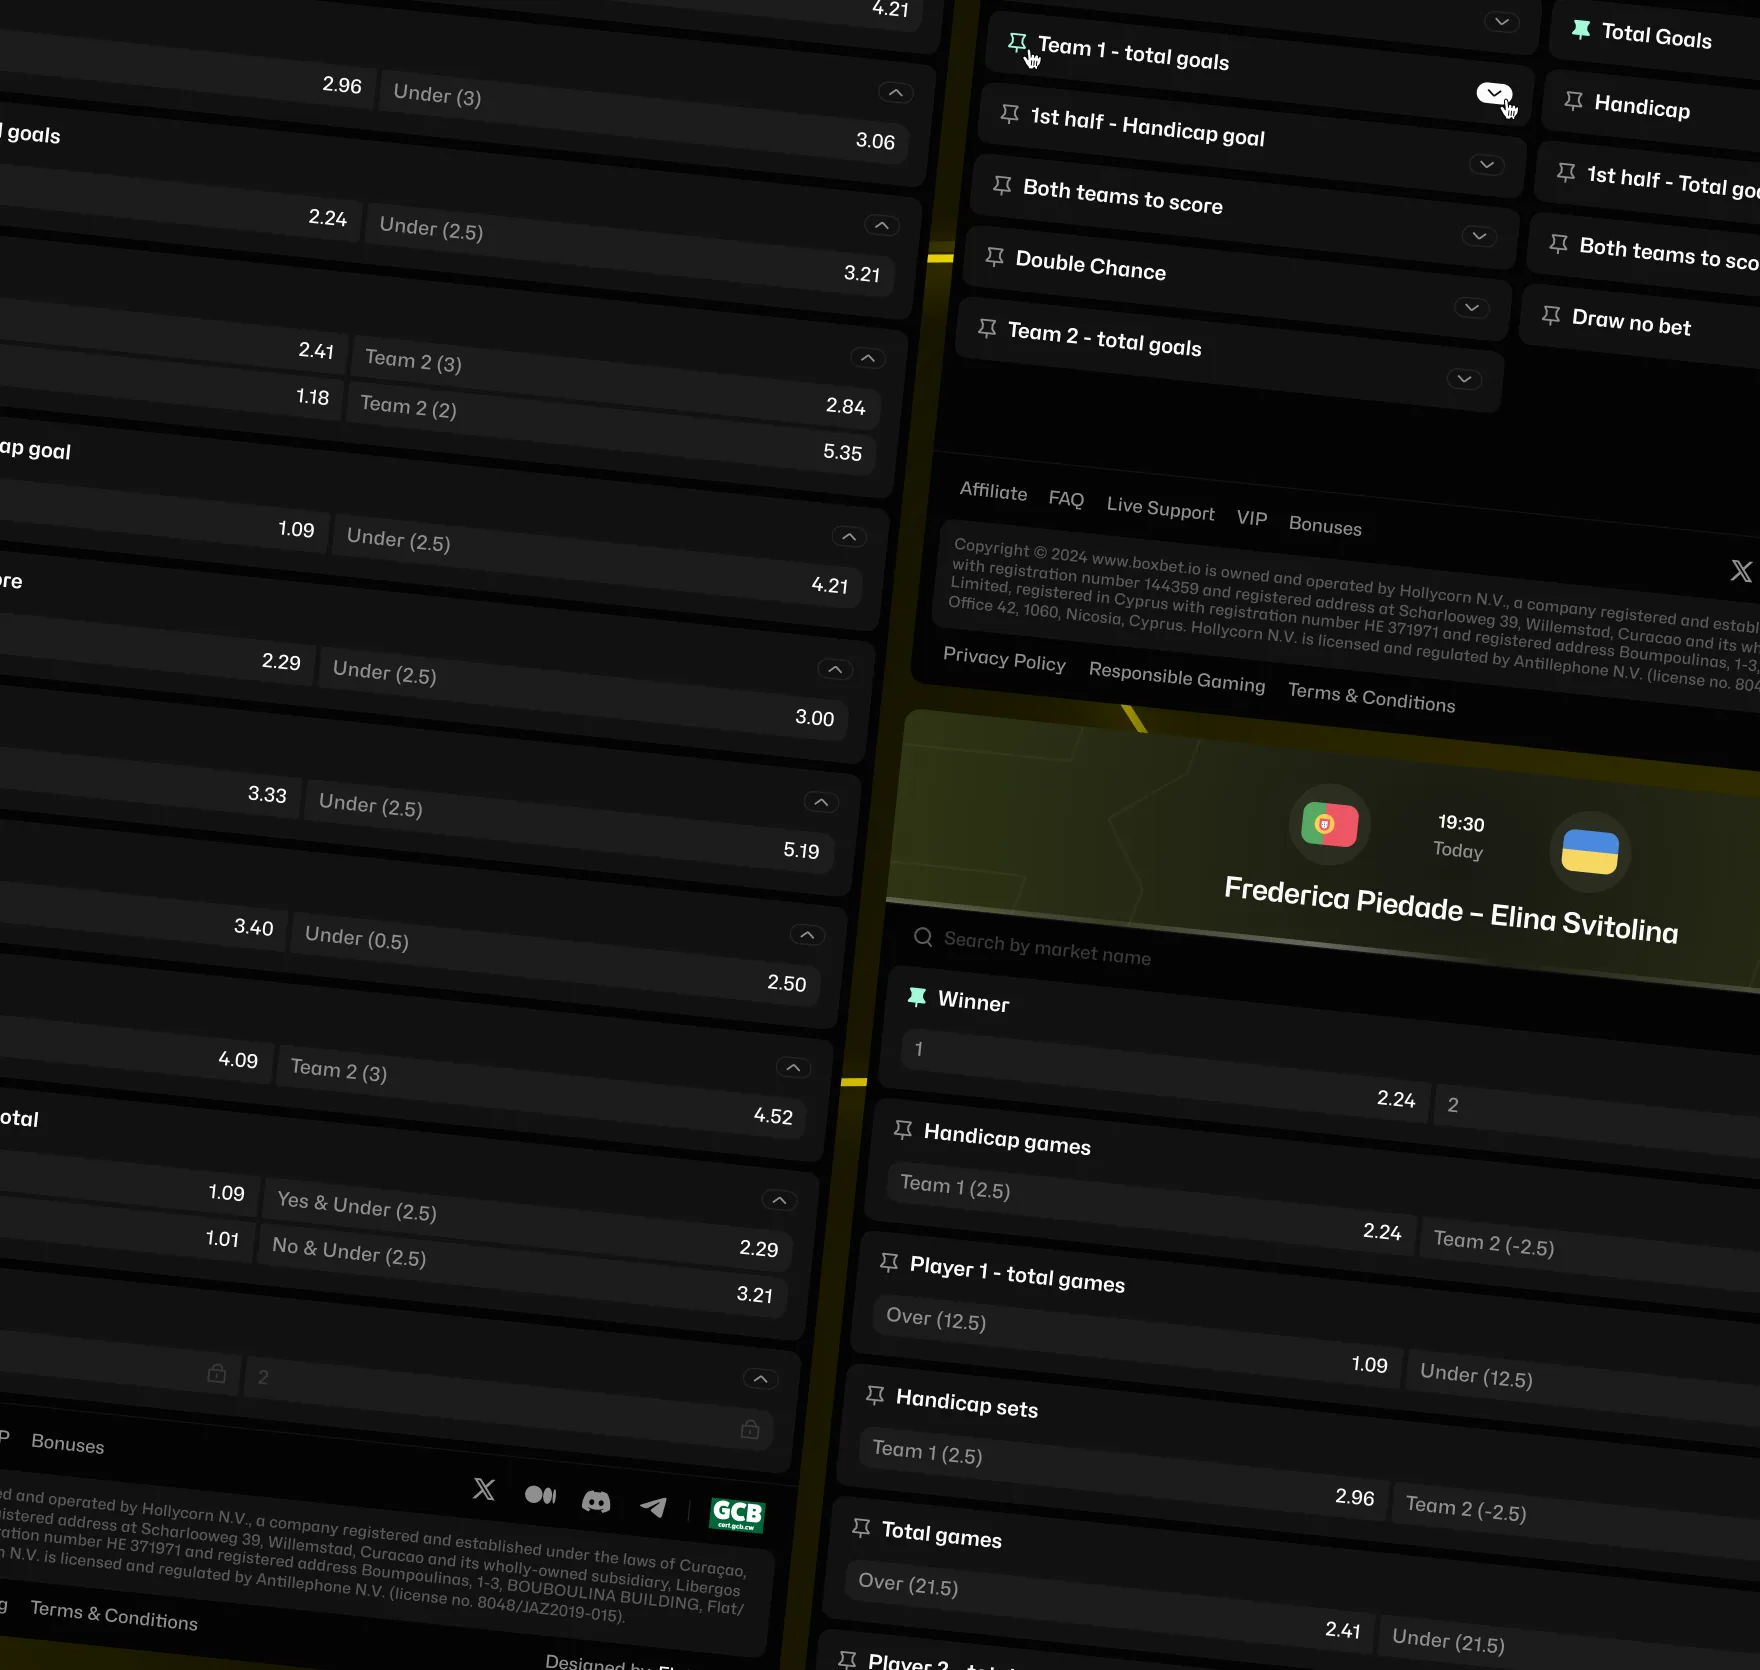
Task: Pin the Player 1 - total games market
Action: pyautogui.click(x=889, y=1262)
